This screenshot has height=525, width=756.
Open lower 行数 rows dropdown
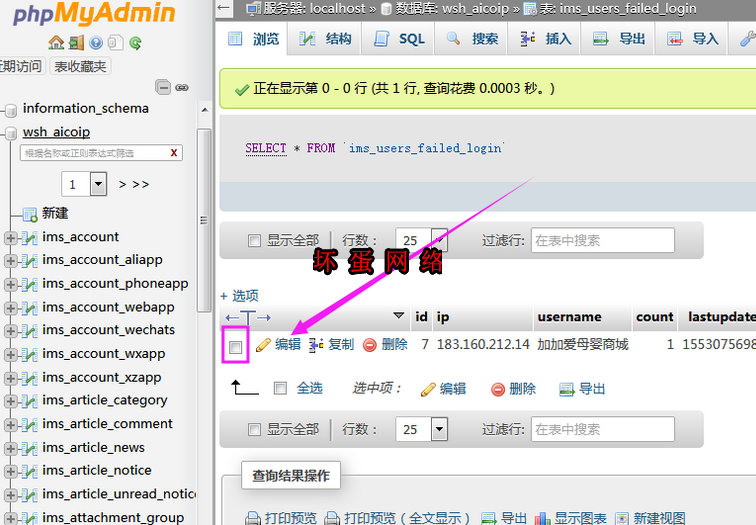point(439,429)
